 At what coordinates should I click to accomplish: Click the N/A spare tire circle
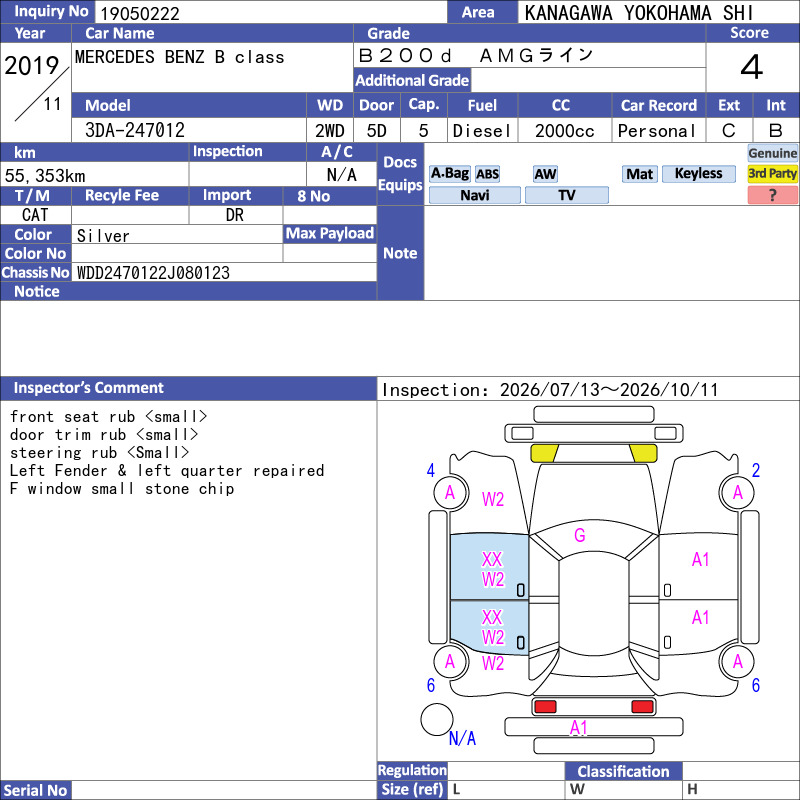coord(437,719)
